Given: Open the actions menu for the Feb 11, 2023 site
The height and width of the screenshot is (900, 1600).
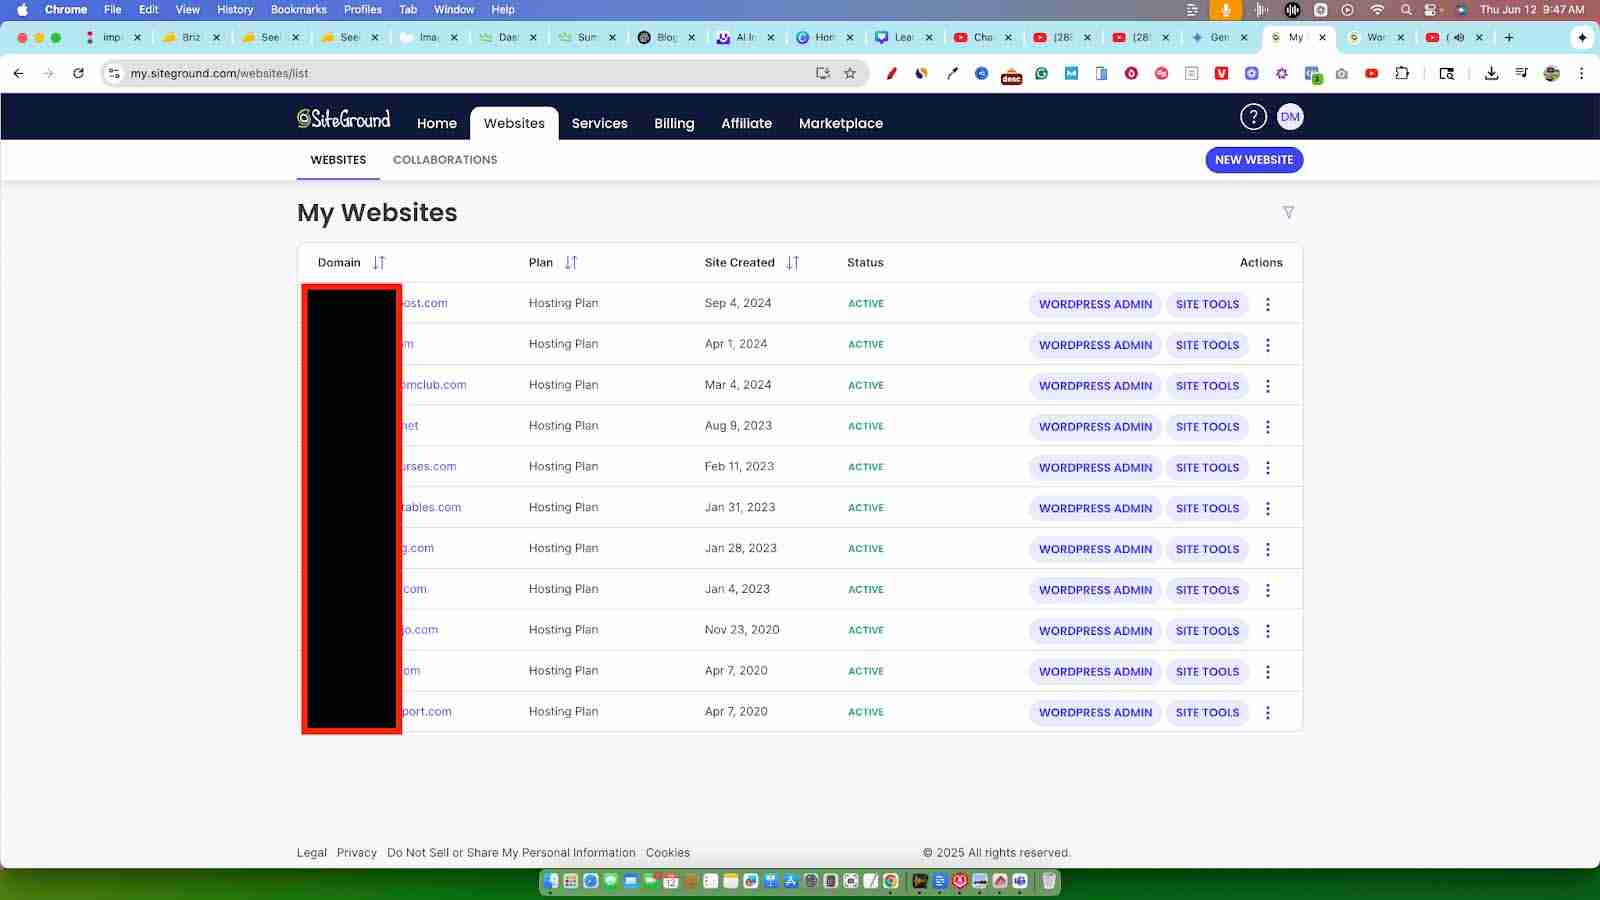Looking at the screenshot, I should (x=1267, y=466).
